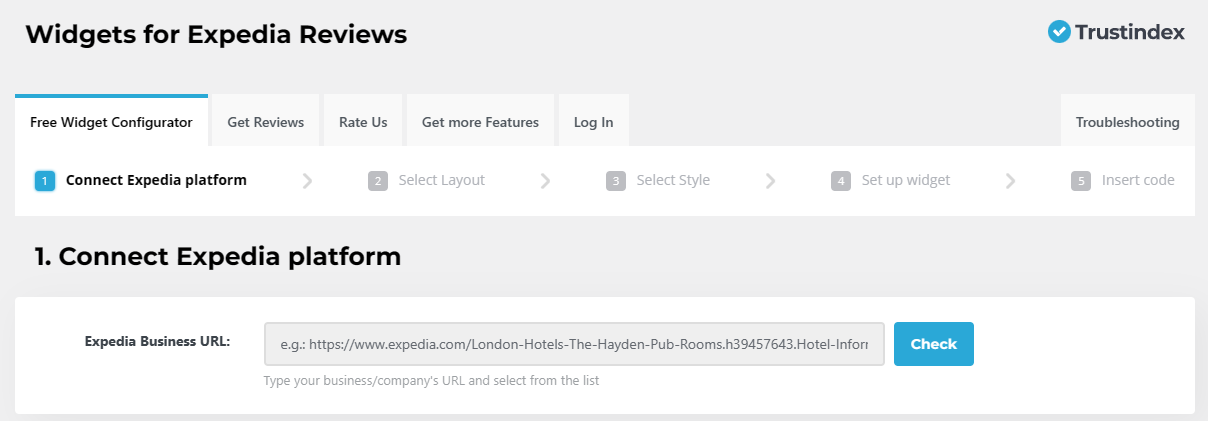The width and height of the screenshot is (1208, 421).
Task: Go to the Get more Features tab
Action: 480,122
